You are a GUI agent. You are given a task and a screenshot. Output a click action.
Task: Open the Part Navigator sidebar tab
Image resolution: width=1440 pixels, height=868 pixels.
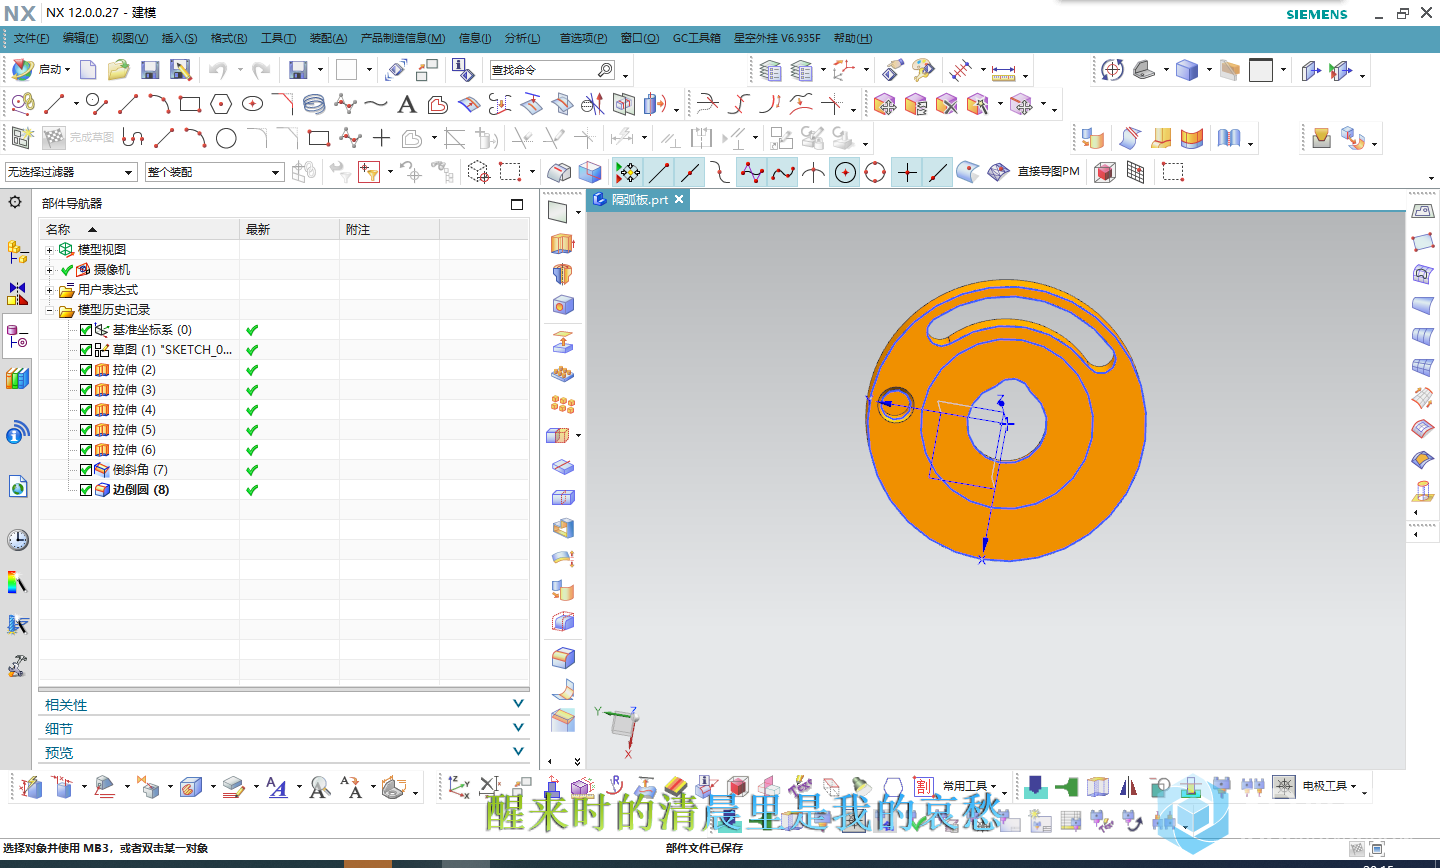coord(17,337)
